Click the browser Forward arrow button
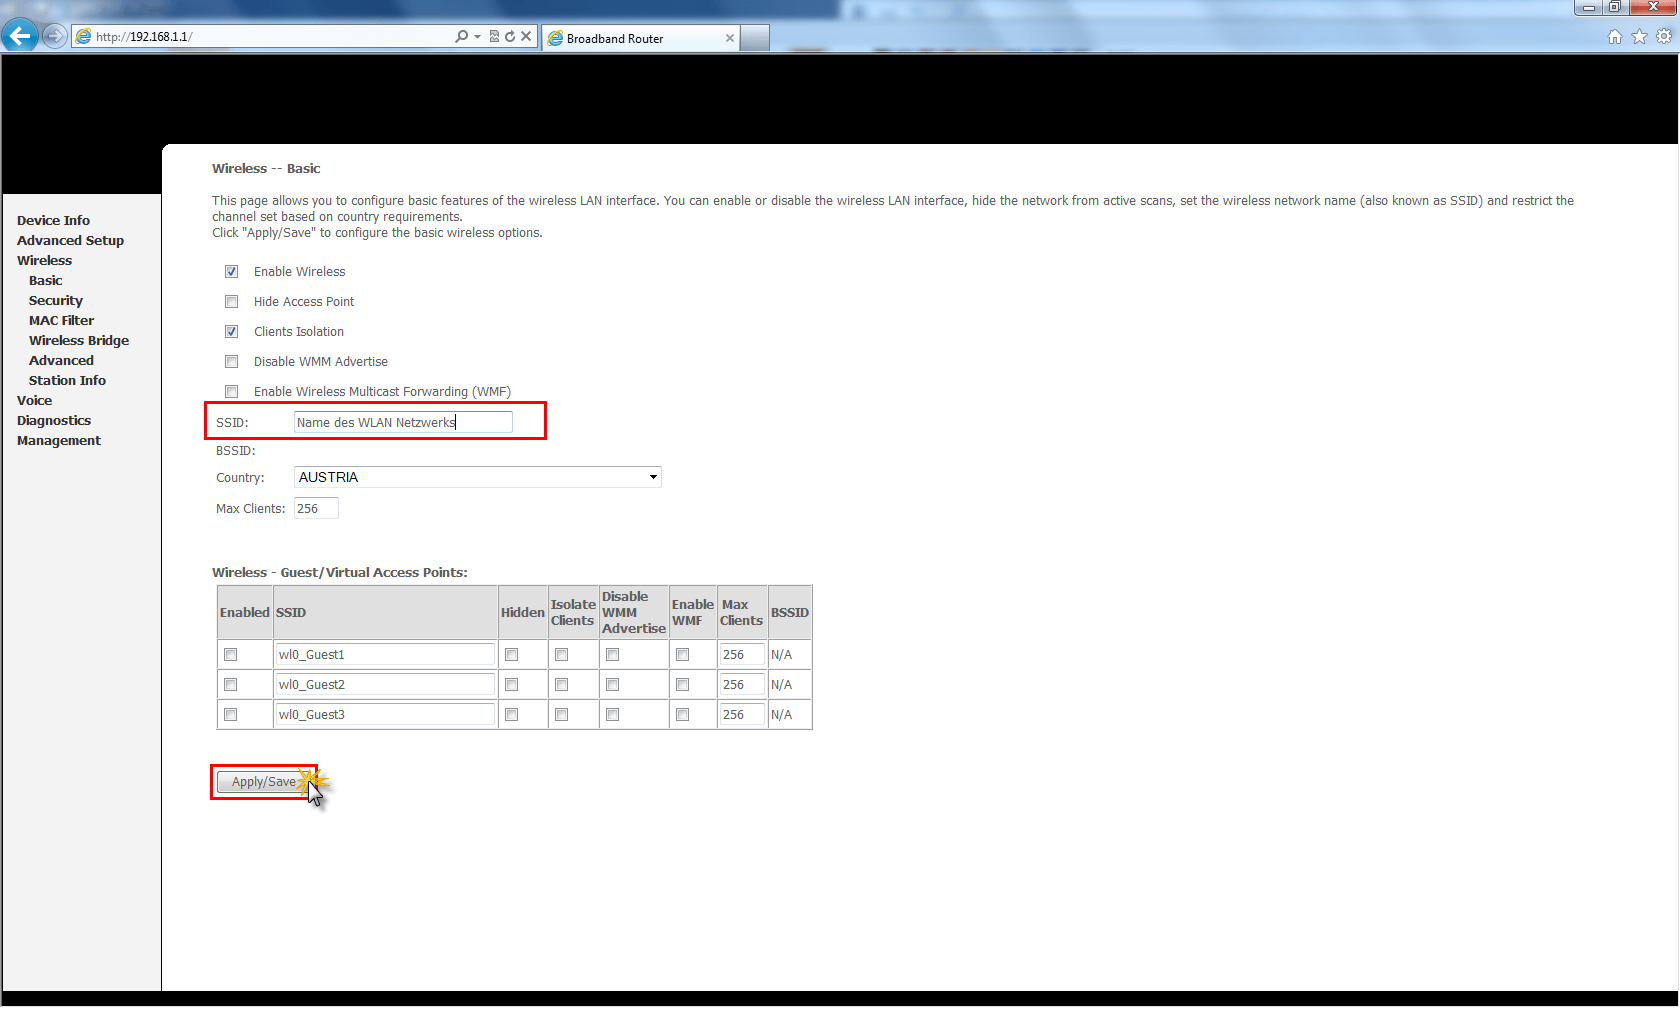Image resolution: width=1680 pixels, height=1011 pixels. pyautogui.click(x=55, y=37)
